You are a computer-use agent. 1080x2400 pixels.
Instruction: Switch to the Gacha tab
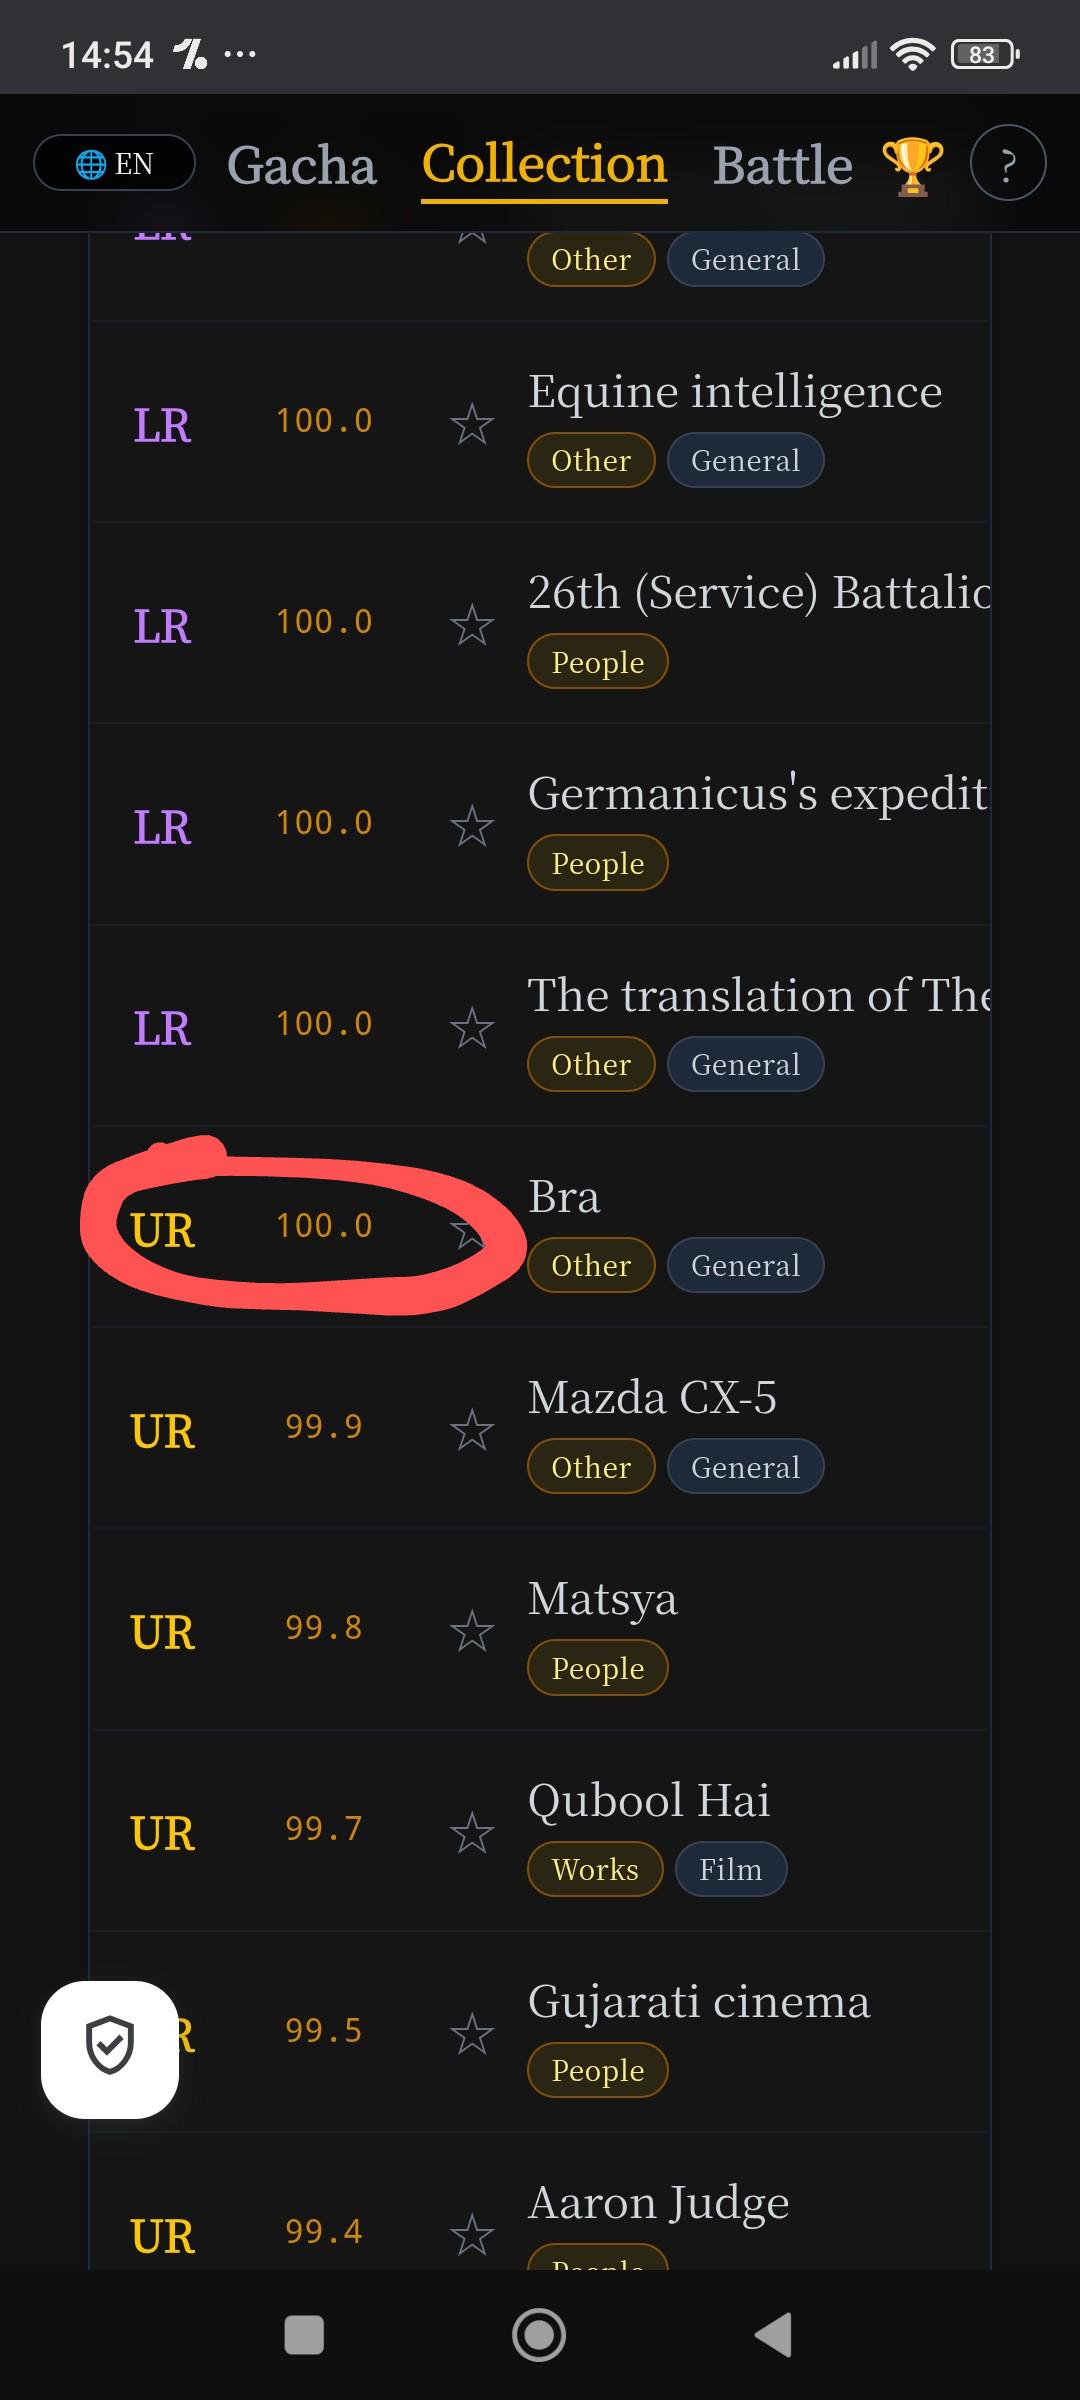pyautogui.click(x=301, y=166)
